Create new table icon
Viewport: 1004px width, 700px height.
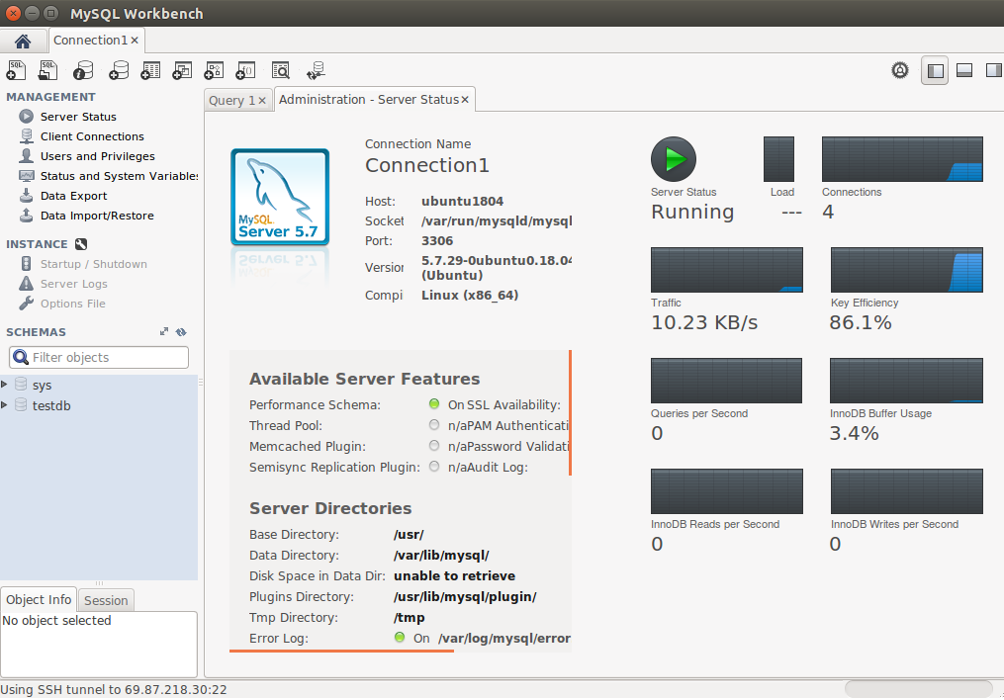click(x=150, y=70)
